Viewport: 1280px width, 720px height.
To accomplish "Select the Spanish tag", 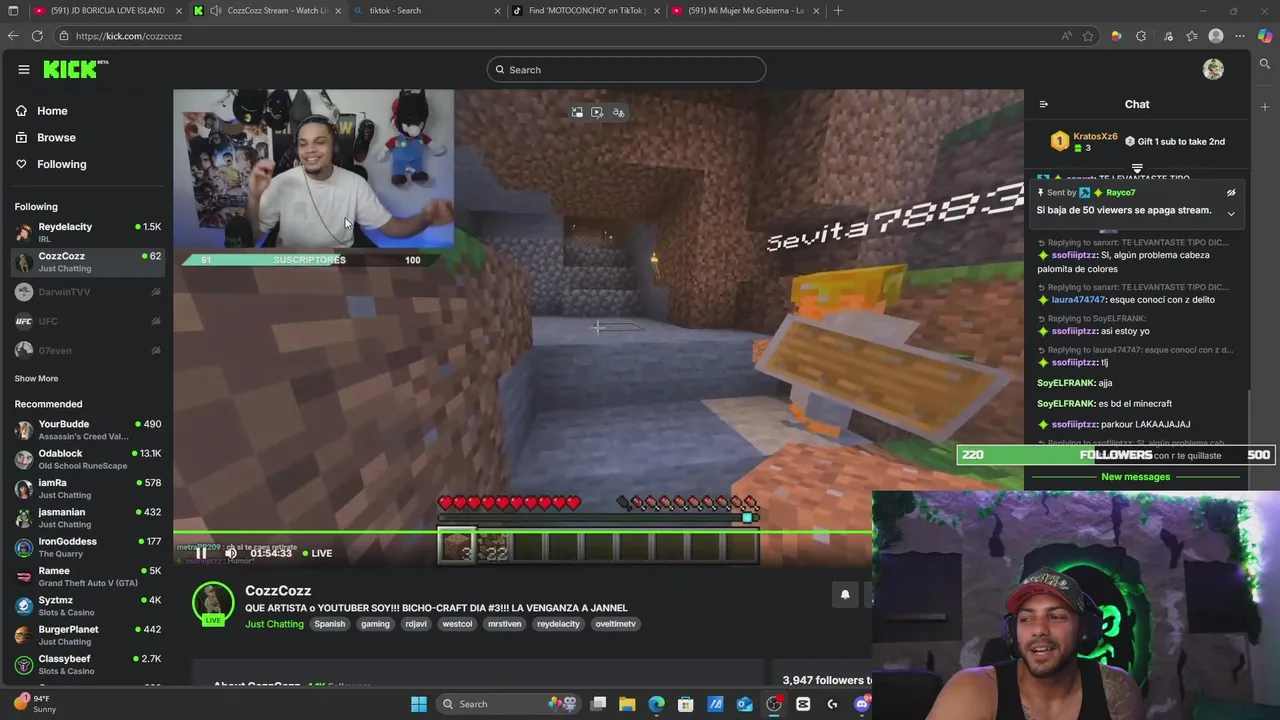I will pos(329,624).
